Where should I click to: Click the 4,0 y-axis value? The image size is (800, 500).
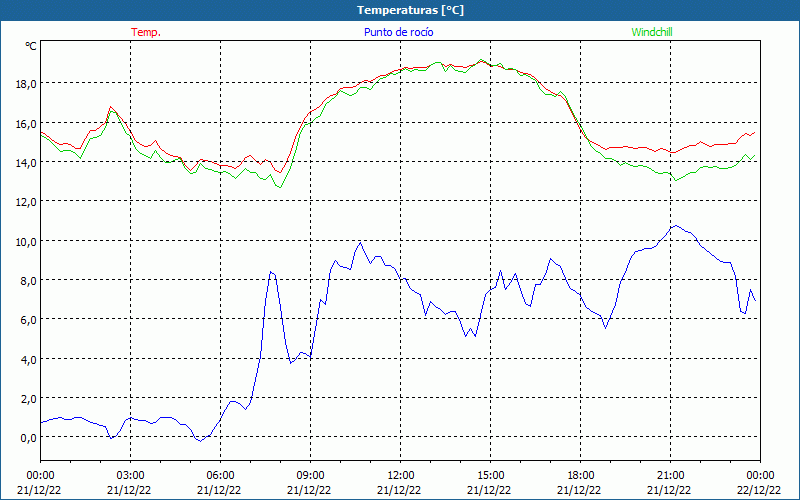(x=28, y=359)
